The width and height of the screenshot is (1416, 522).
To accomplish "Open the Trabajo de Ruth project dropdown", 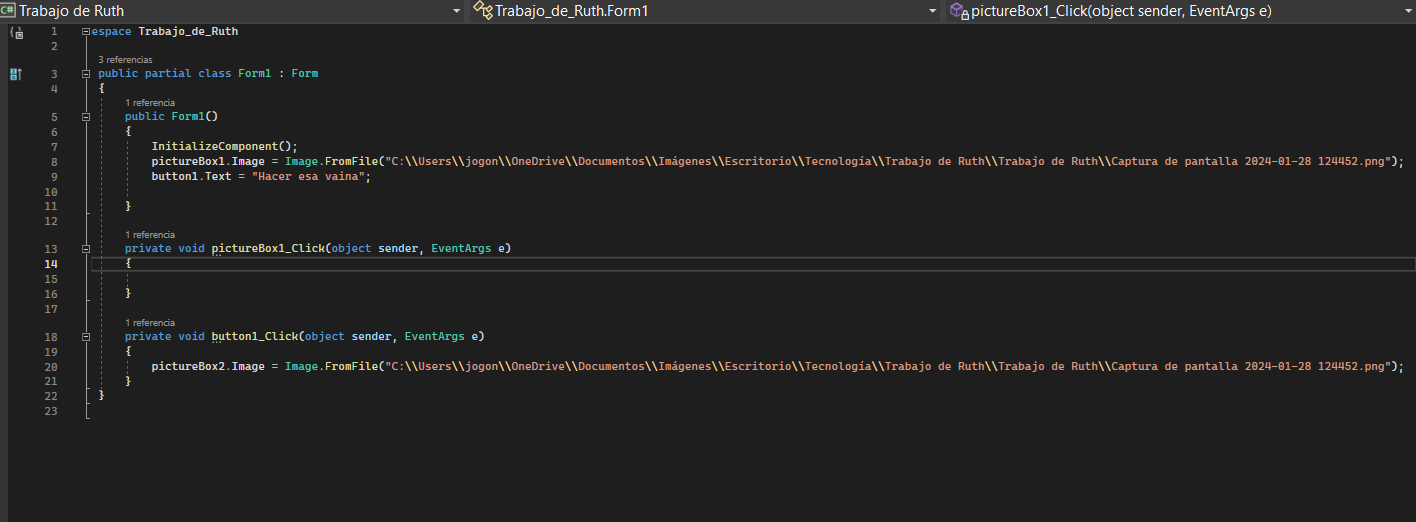I will click(456, 11).
